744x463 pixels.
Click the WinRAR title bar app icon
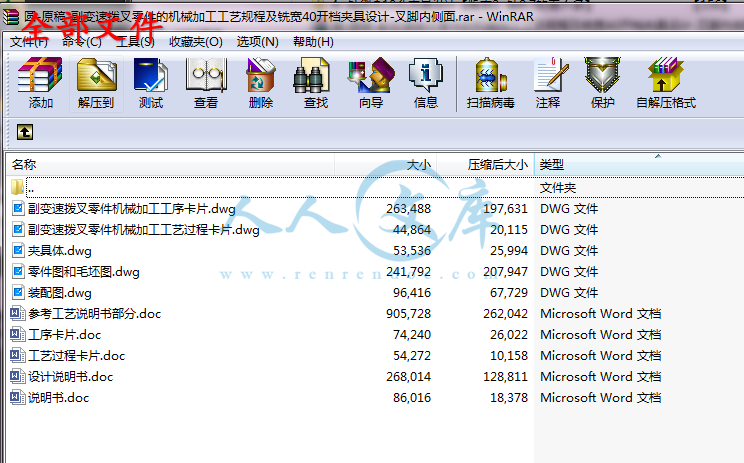[x=10, y=17]
